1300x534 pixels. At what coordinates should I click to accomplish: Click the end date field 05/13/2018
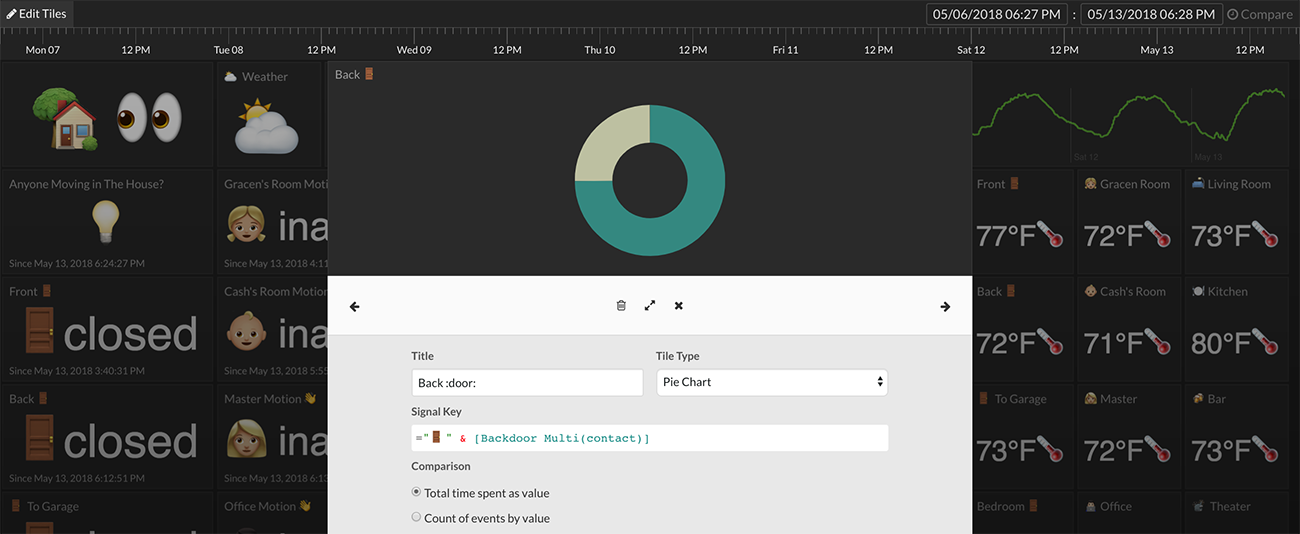pyautogui.click(x=1151, y=14)
